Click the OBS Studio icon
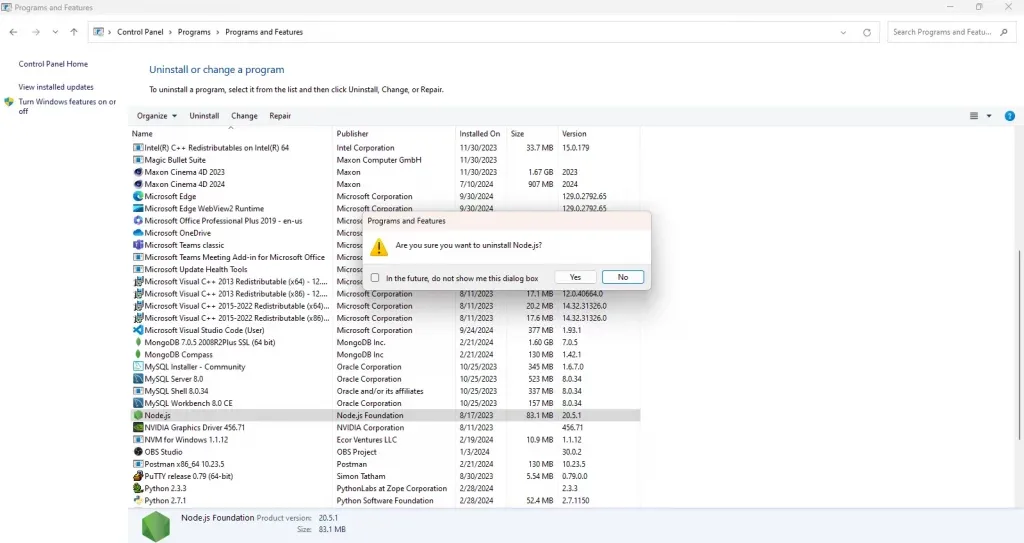Viewport: 1024px width, 543px height. 138,452
